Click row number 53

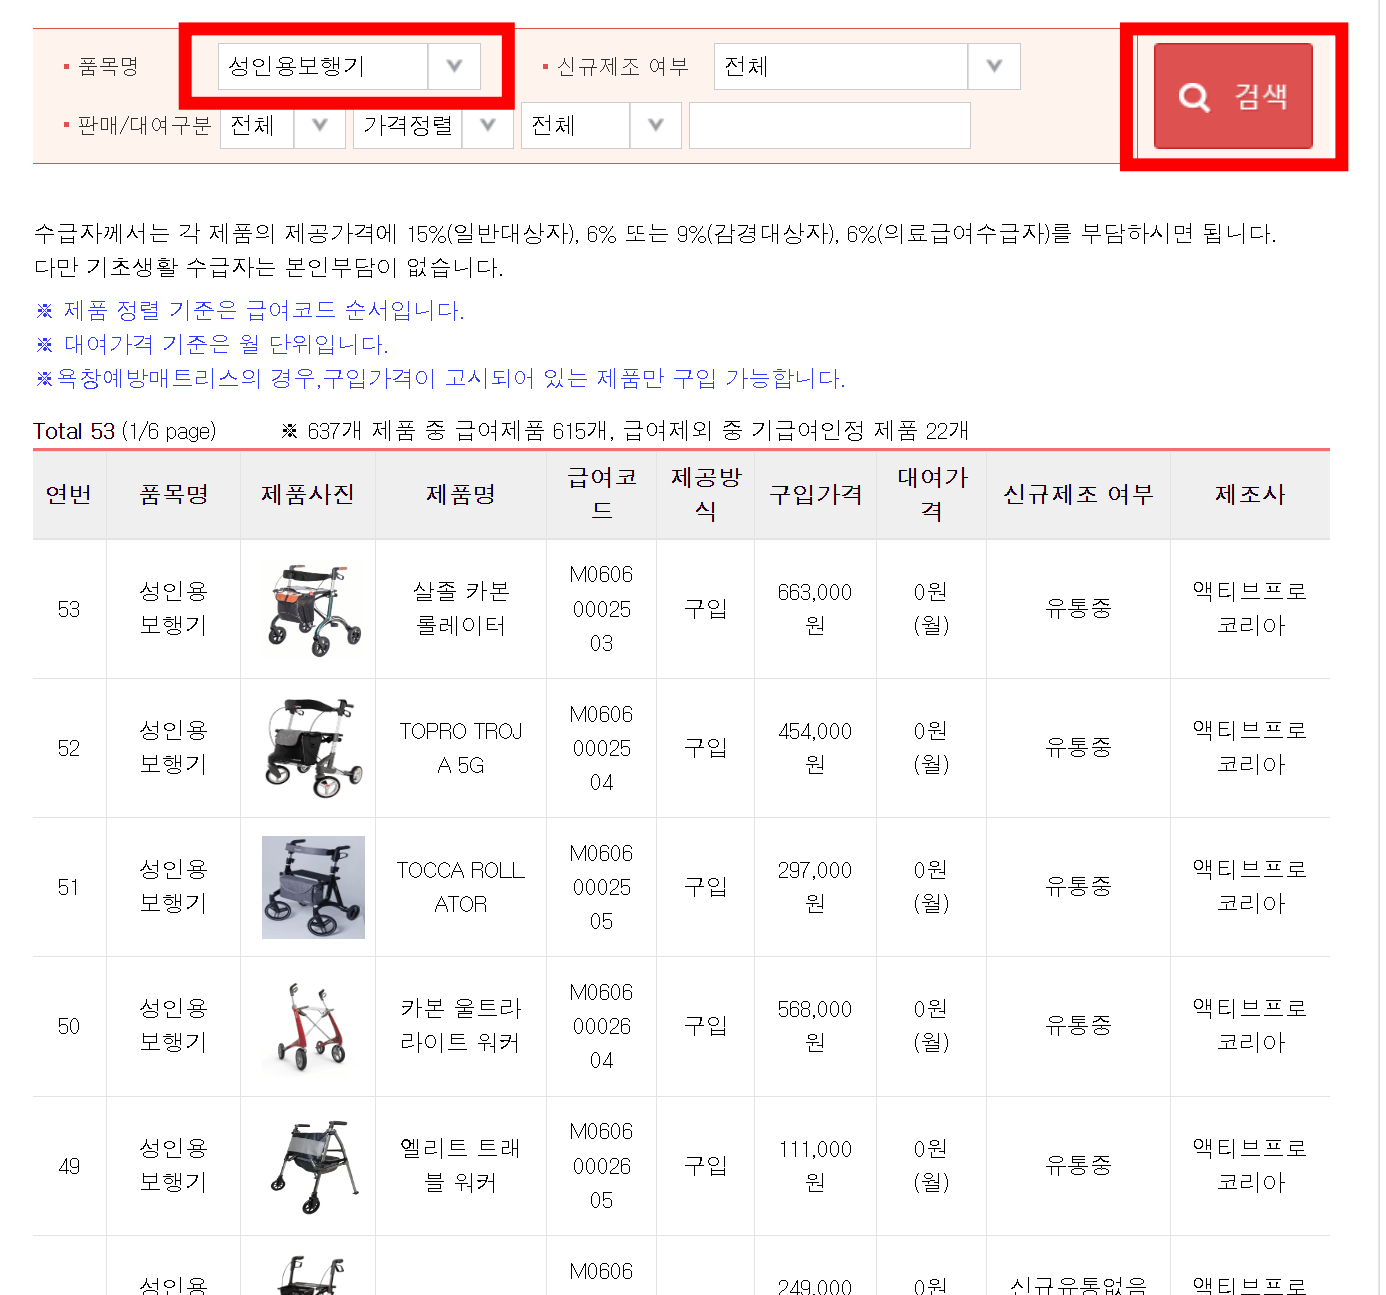point(69,609)
